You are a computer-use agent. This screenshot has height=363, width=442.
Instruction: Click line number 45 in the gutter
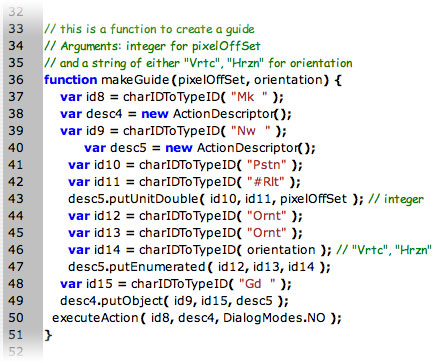pos(16,233)
